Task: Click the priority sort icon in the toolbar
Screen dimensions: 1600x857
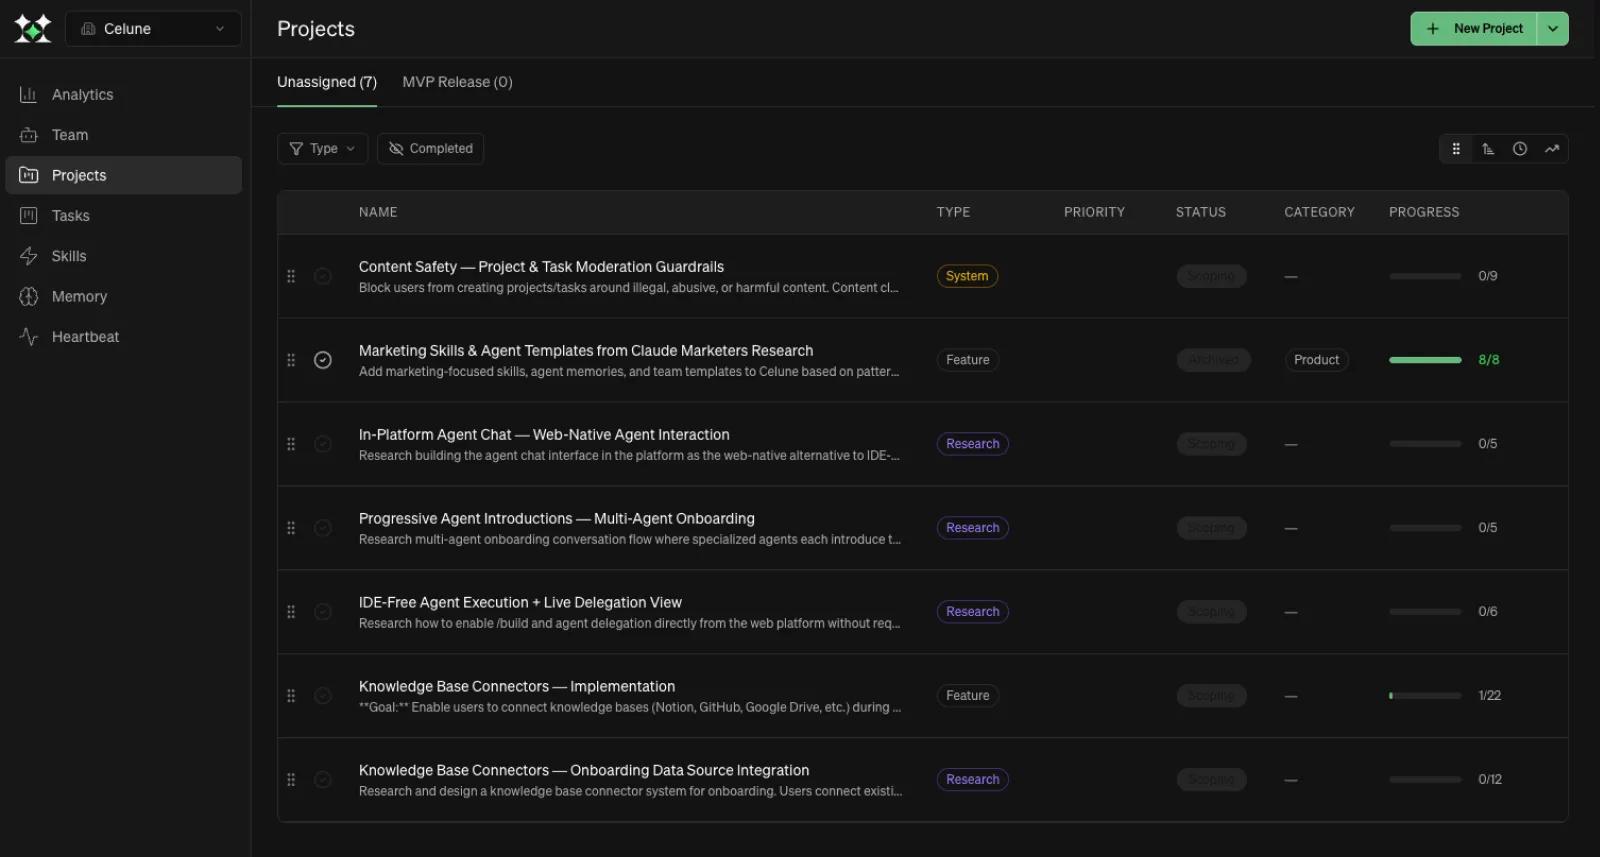Action: click(x=1488, y=149)
